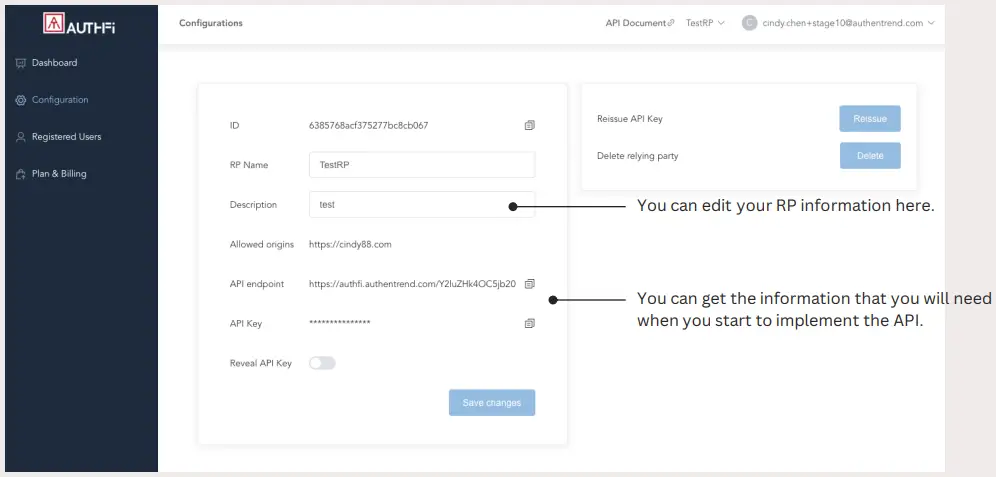Click the Reissue API Key label
The image size is (996, 477).
pyautogui.click(x=629, y=119)
